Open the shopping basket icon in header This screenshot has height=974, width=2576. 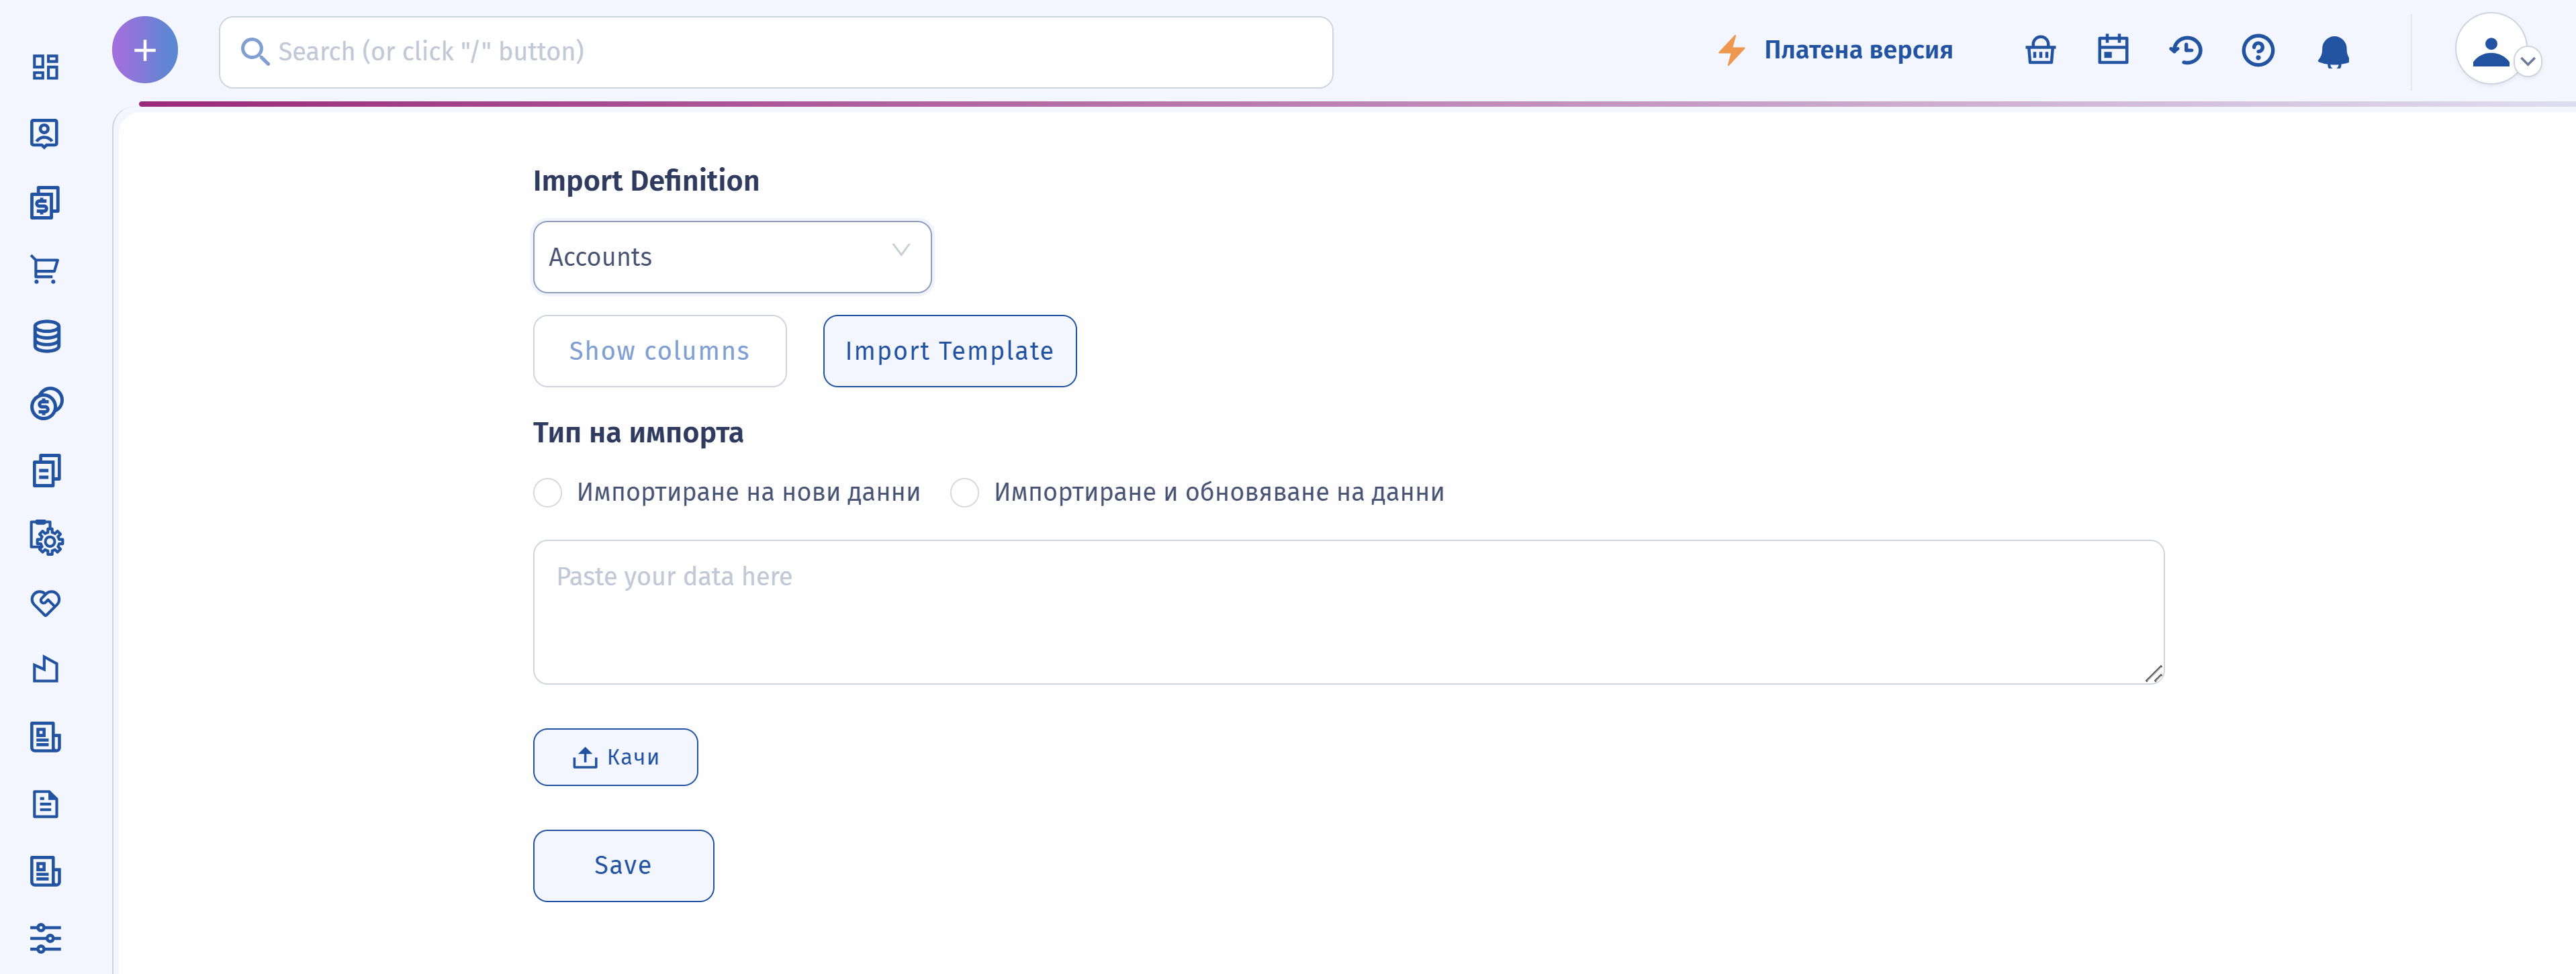point(2041,50)
